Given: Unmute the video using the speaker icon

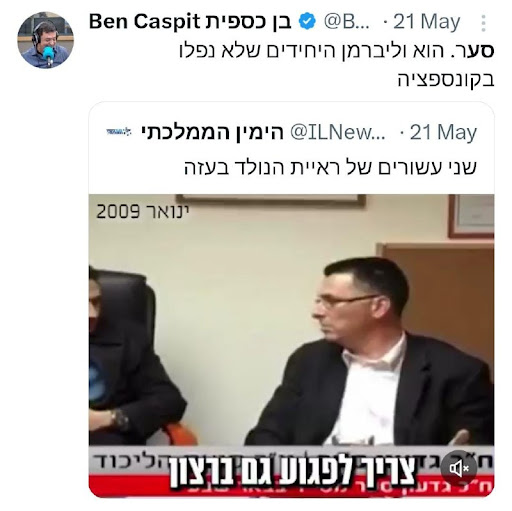Looking at the screenshot, I should (x=459, y=468).
